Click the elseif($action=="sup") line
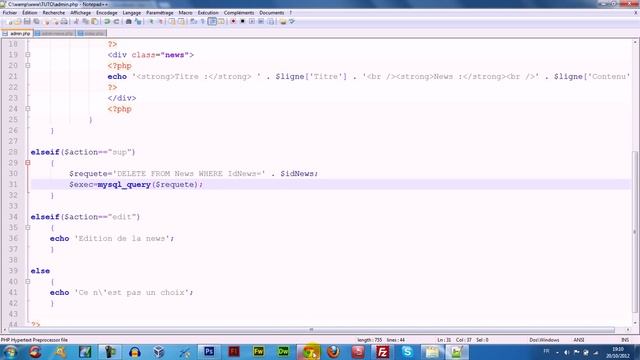Image resolution: width=640 pixels, height=360 pixels. pyautogui.click(x=83, y=152)
